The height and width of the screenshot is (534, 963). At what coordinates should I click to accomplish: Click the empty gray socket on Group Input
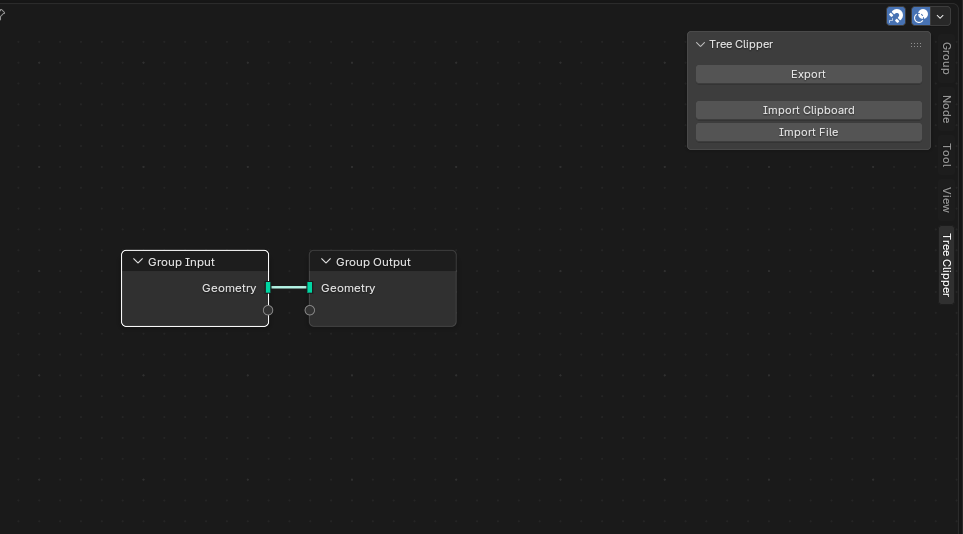tap(268, 310)
